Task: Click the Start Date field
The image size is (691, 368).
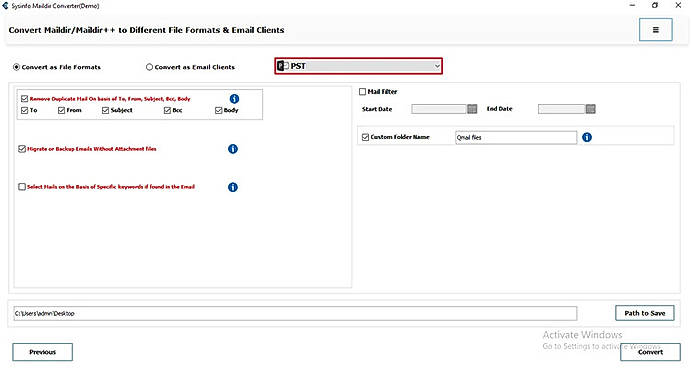Action: point(439,109)
